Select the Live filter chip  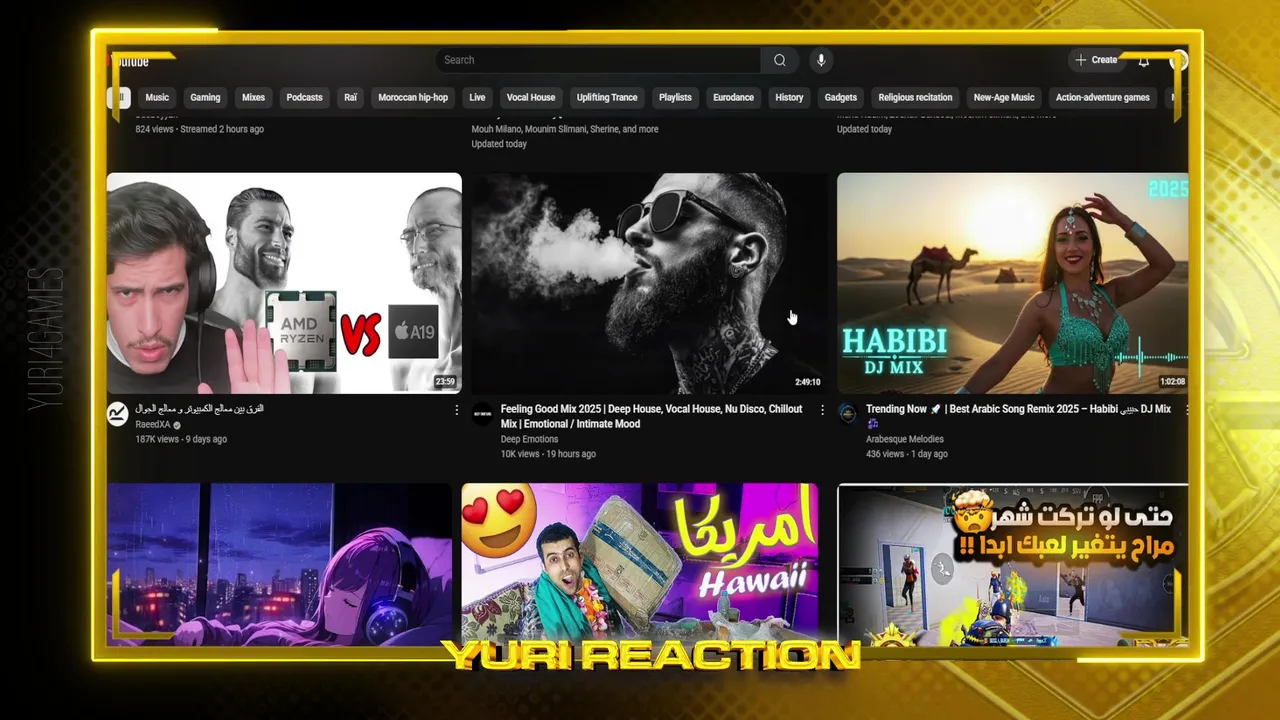click(477, 97)
